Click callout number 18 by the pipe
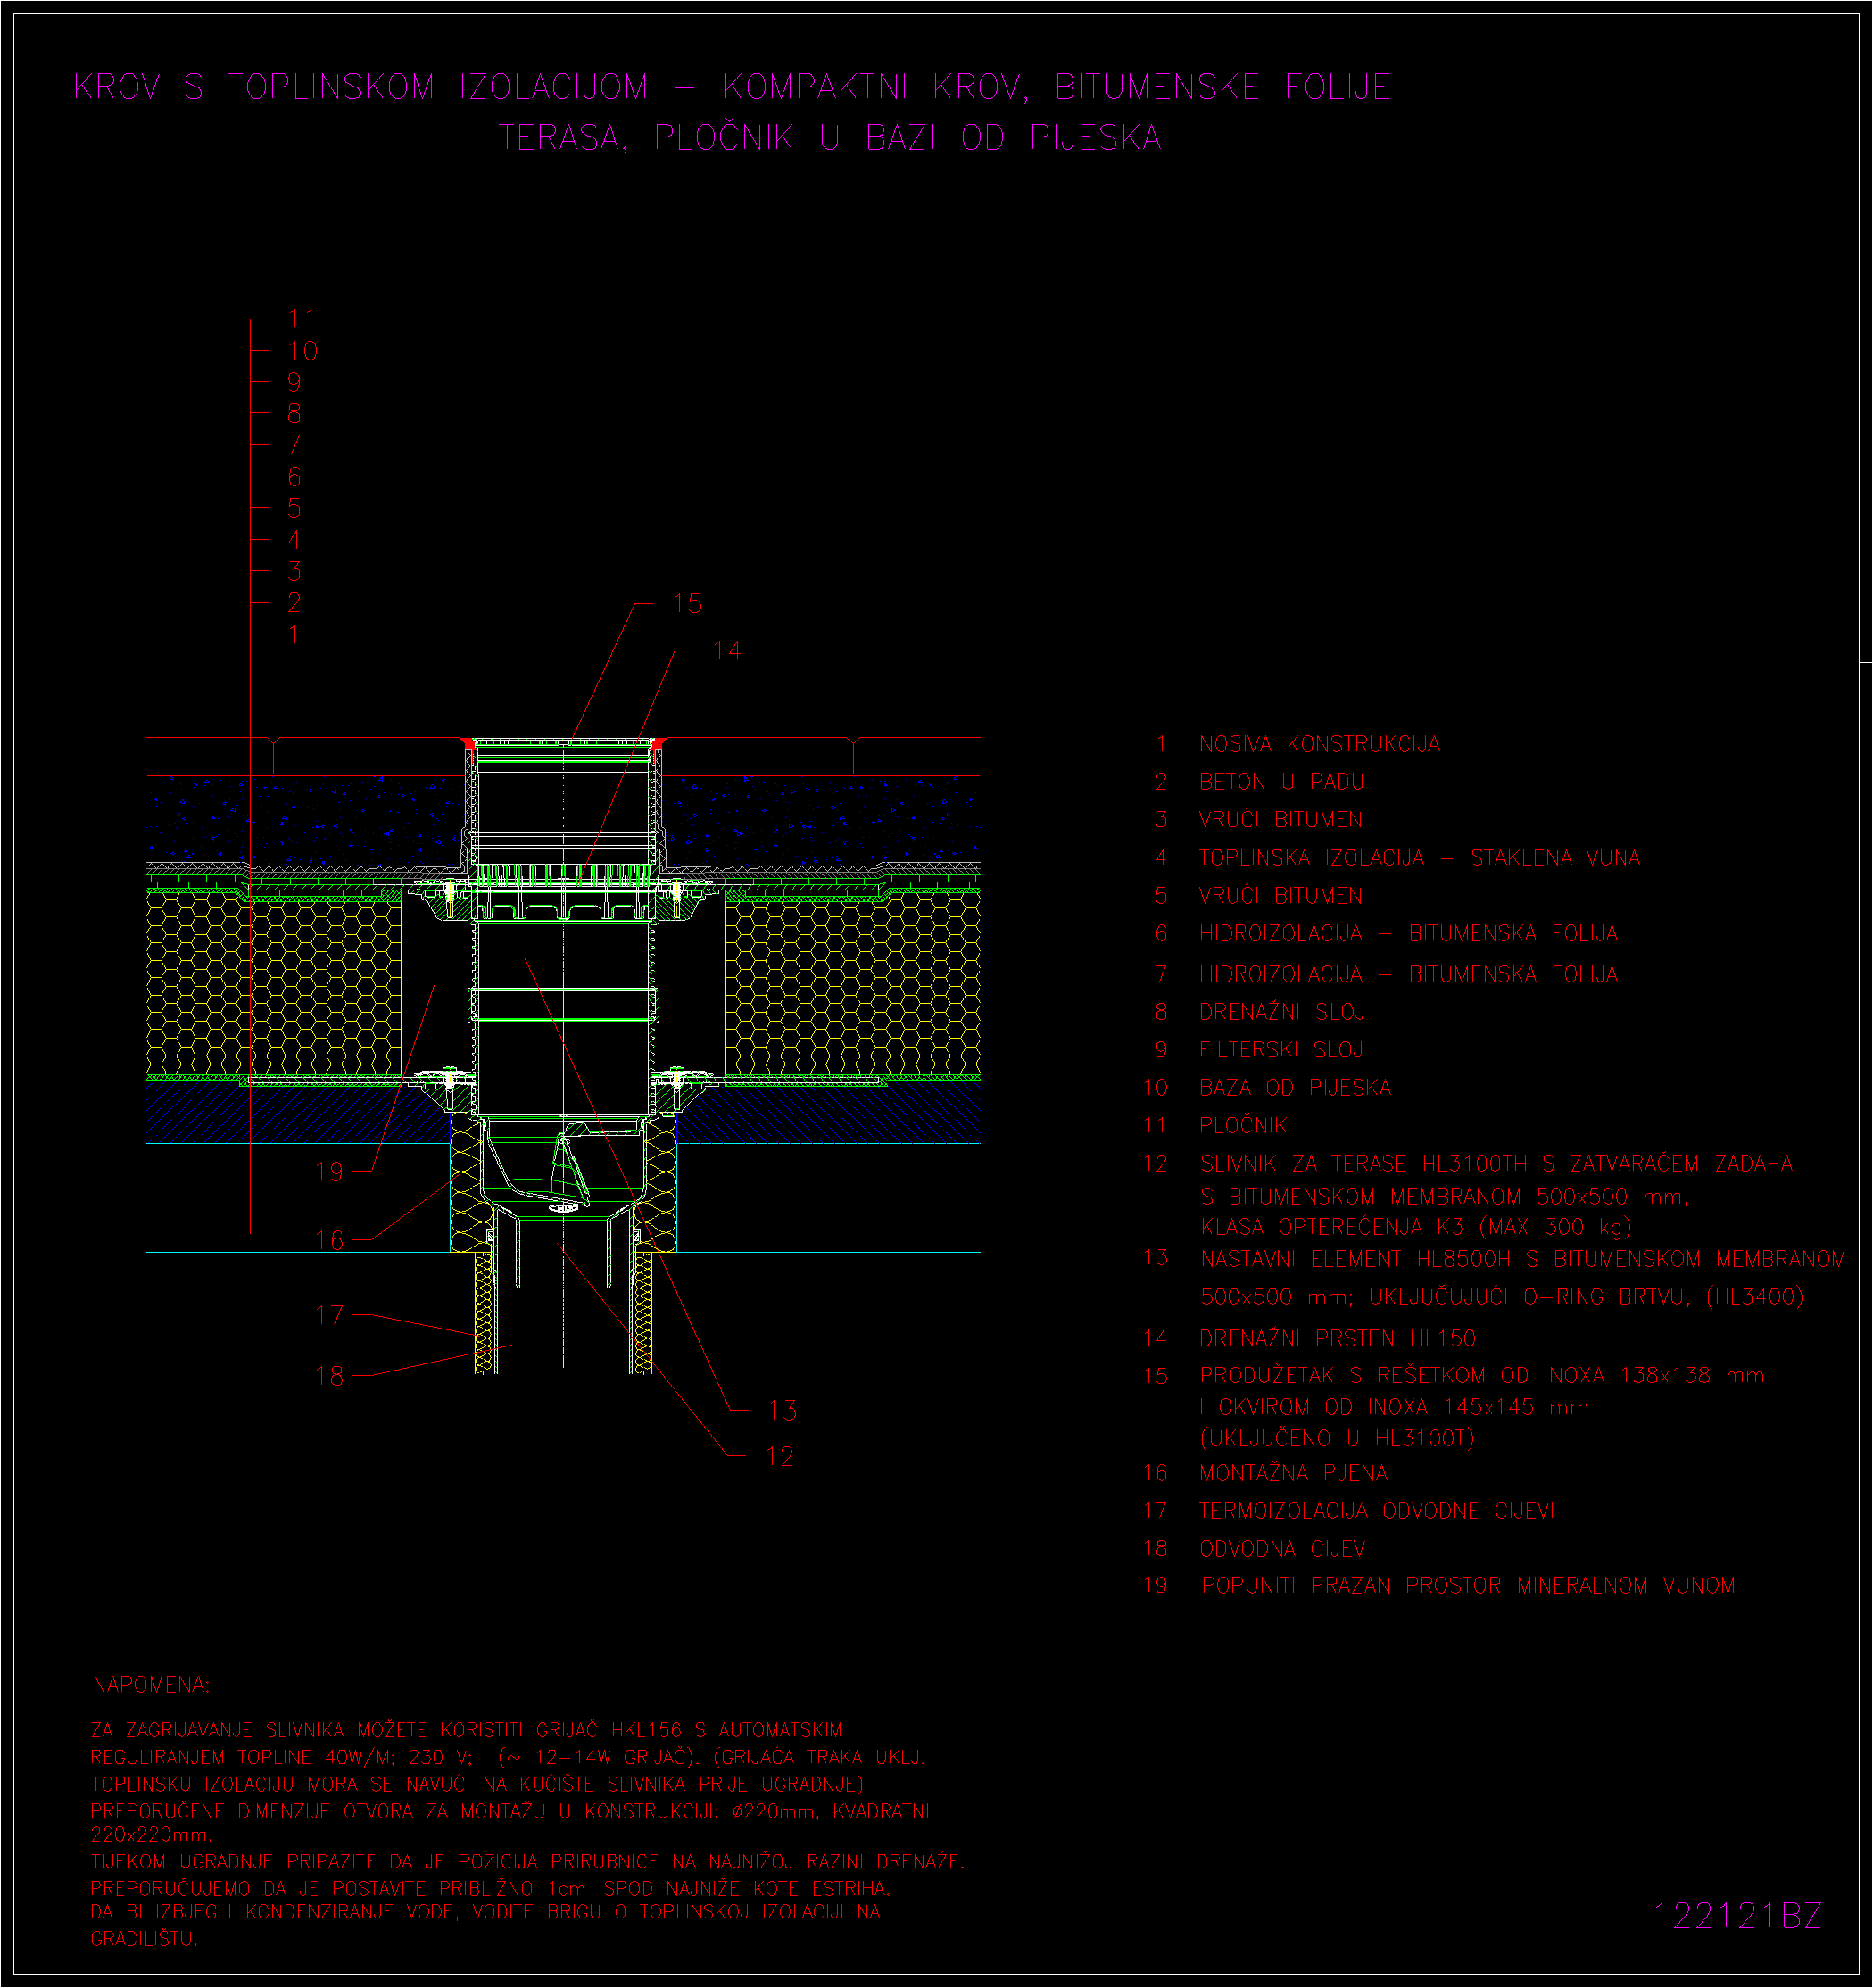Image resolution: width=1873 pixels, height=1988 pixels. (329, 1376)
